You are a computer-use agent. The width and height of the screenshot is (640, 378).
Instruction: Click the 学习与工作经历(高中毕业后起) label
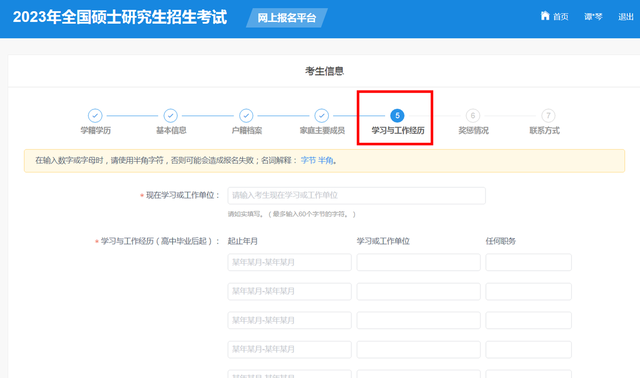(160, 241)
